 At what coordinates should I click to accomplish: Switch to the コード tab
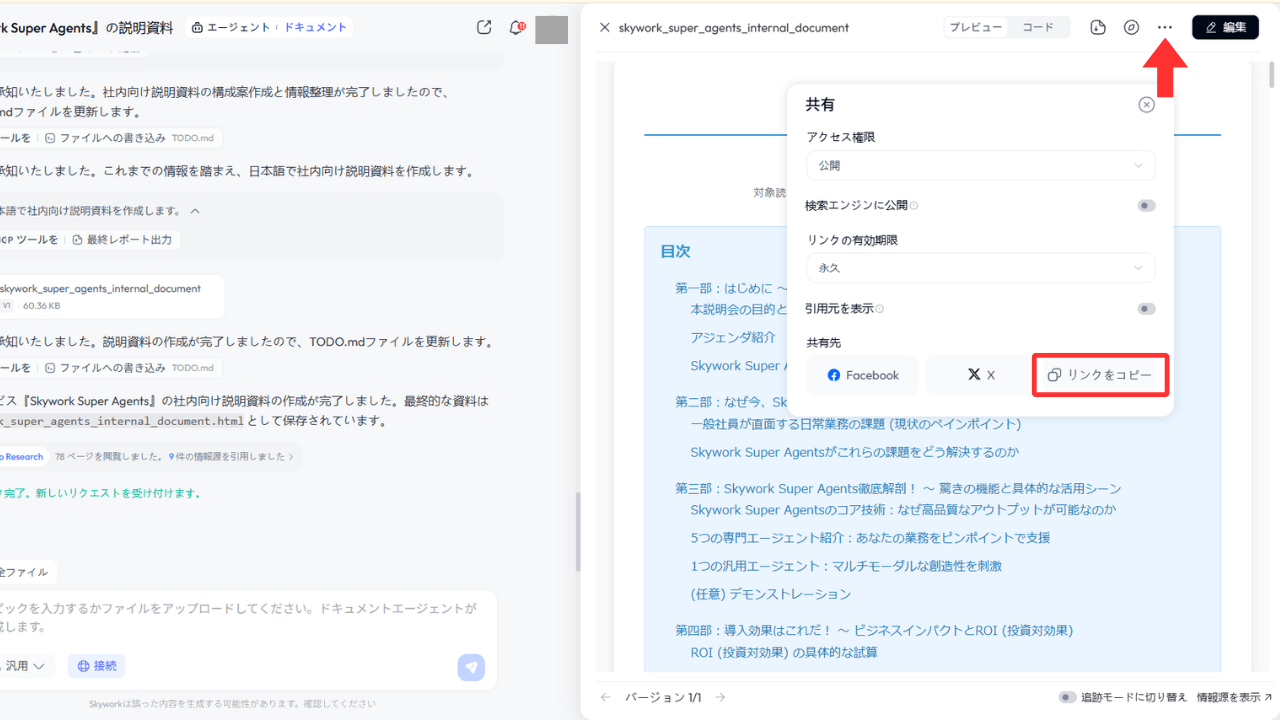1038,28
